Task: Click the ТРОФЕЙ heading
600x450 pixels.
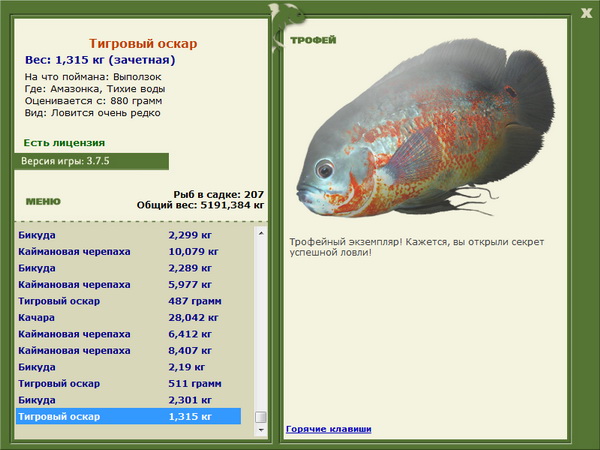Action: 313,40
